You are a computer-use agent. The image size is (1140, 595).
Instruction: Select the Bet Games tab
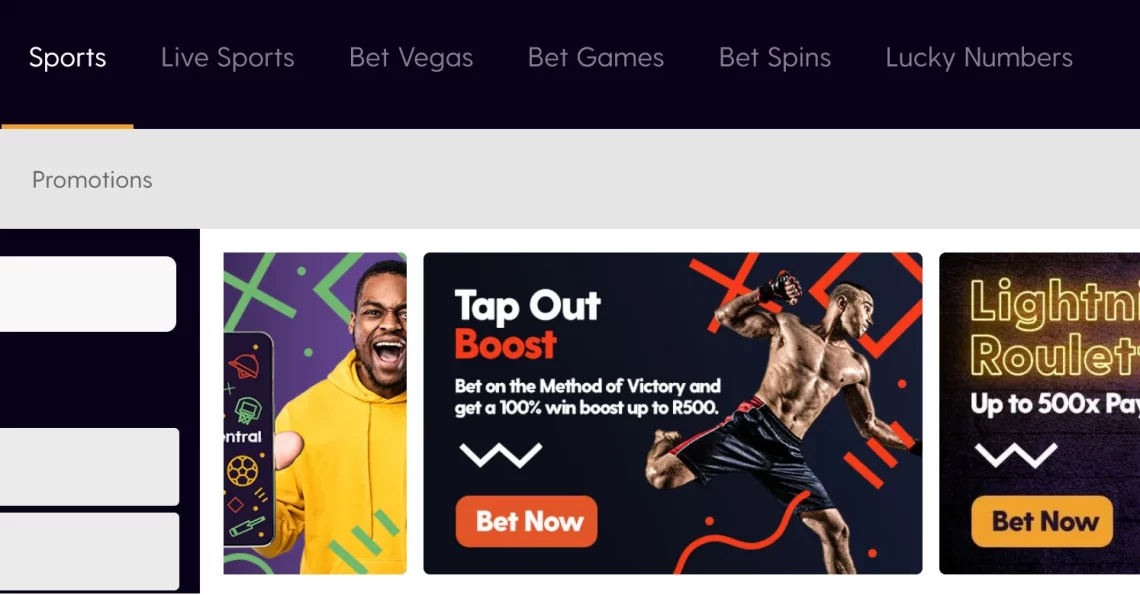click(595, 57)
